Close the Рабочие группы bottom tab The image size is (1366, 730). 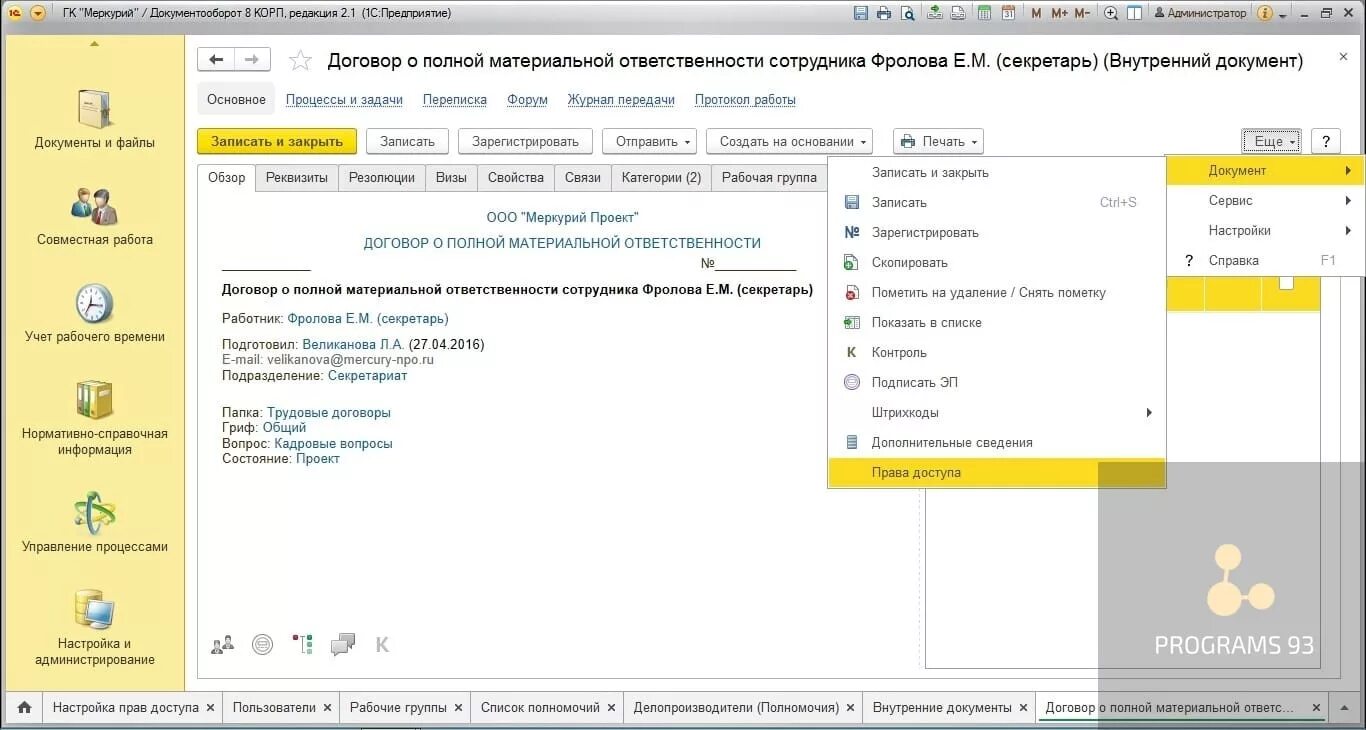458,707
